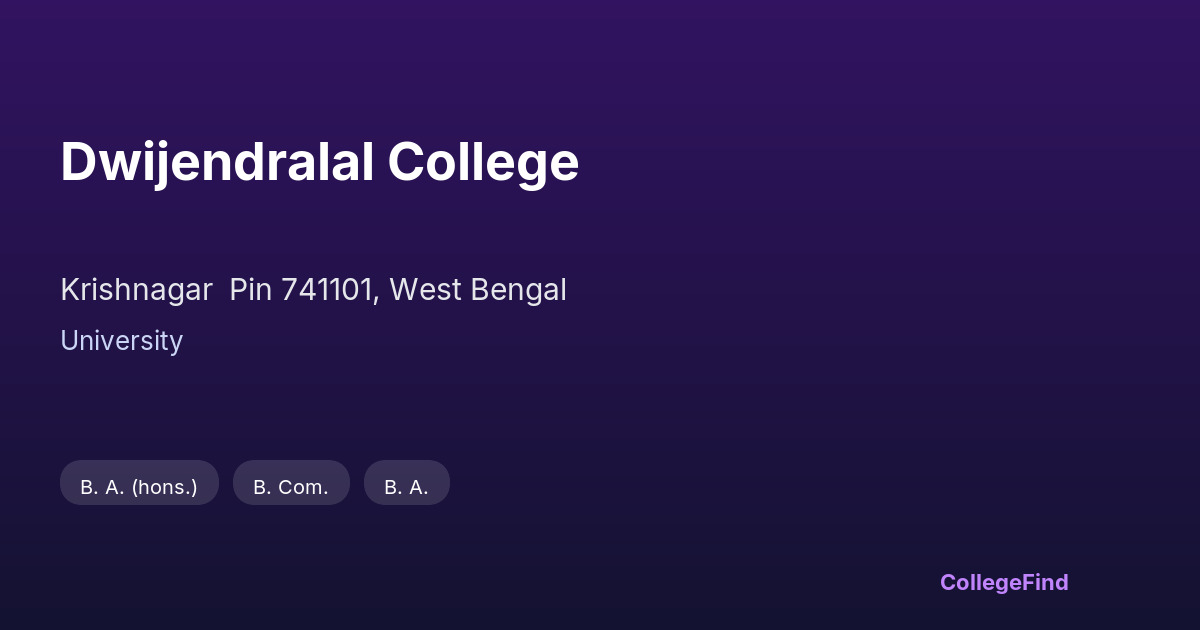Click the Krishnagar location text
Image resolution: width=1200 pixels, height=630 pixels.
click(136, 290)
